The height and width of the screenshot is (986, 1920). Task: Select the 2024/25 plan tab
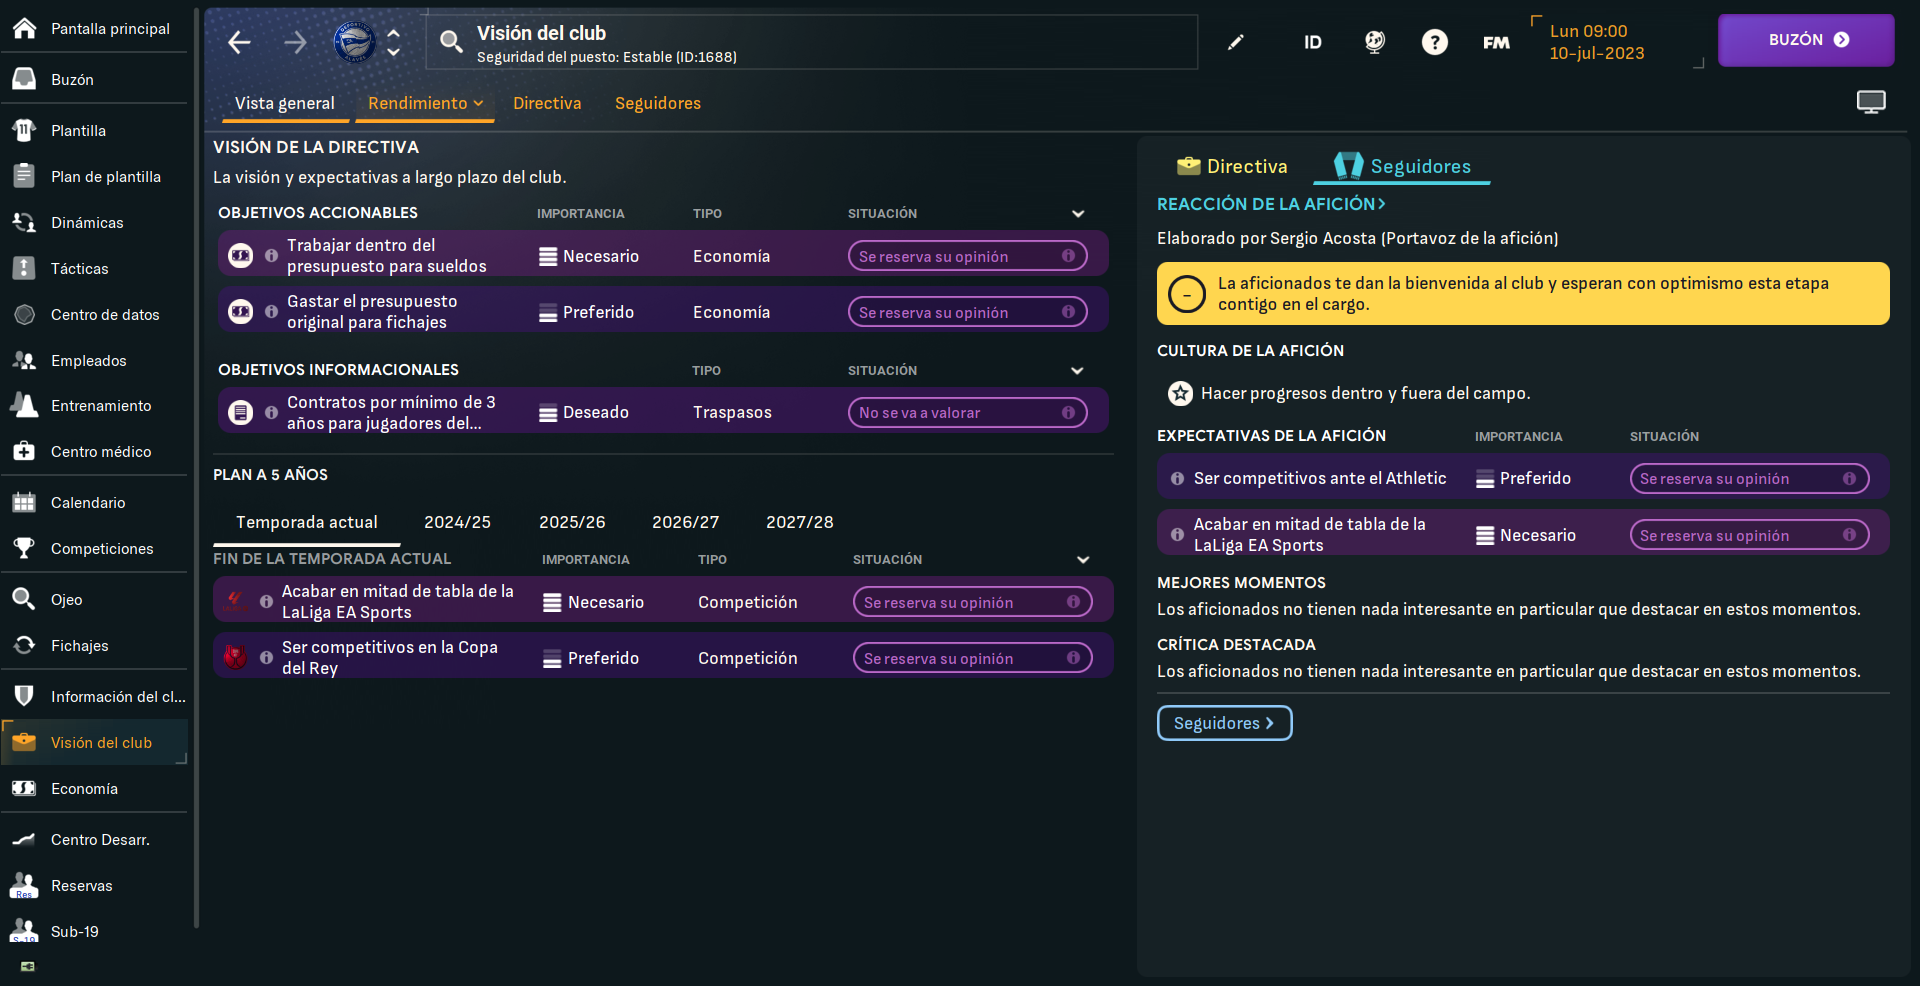[x=457, y=522]
